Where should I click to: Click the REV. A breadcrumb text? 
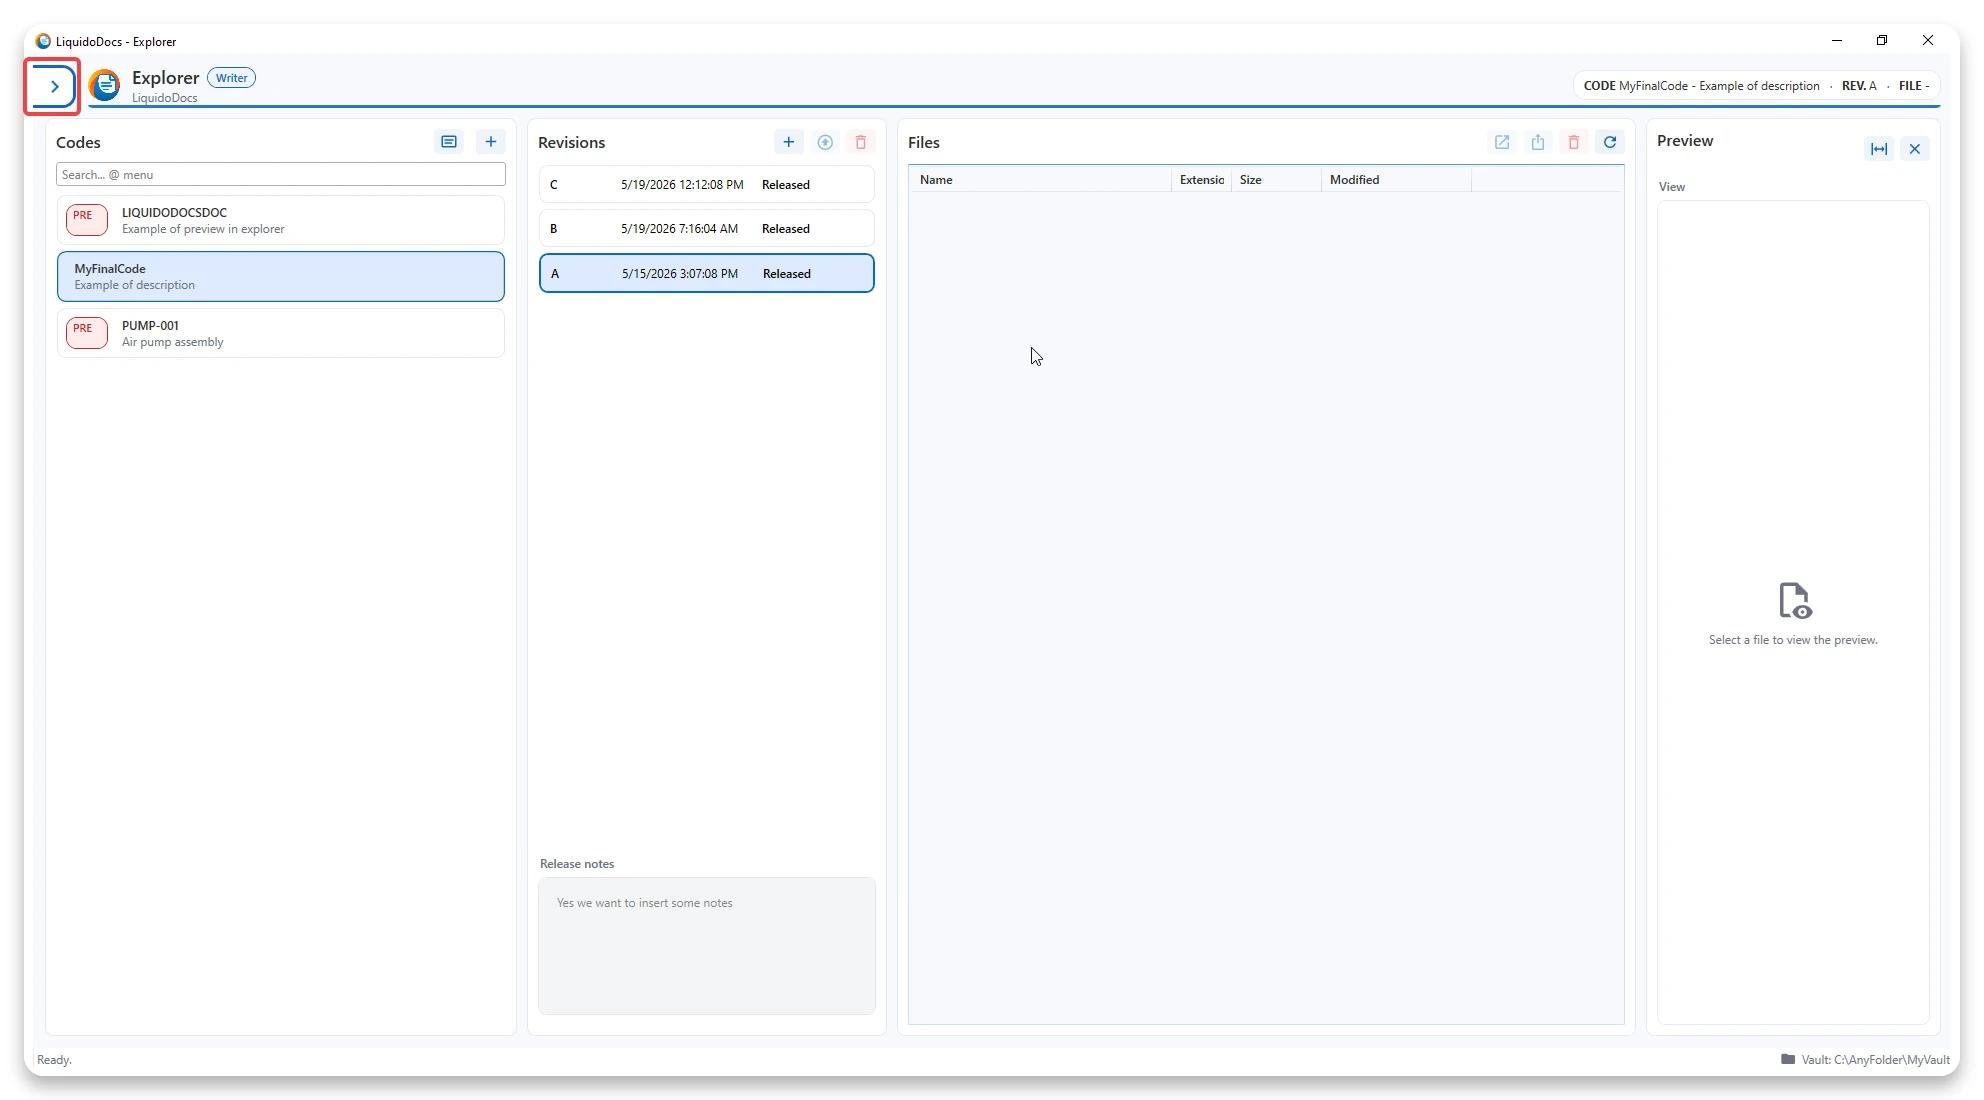1859,86
